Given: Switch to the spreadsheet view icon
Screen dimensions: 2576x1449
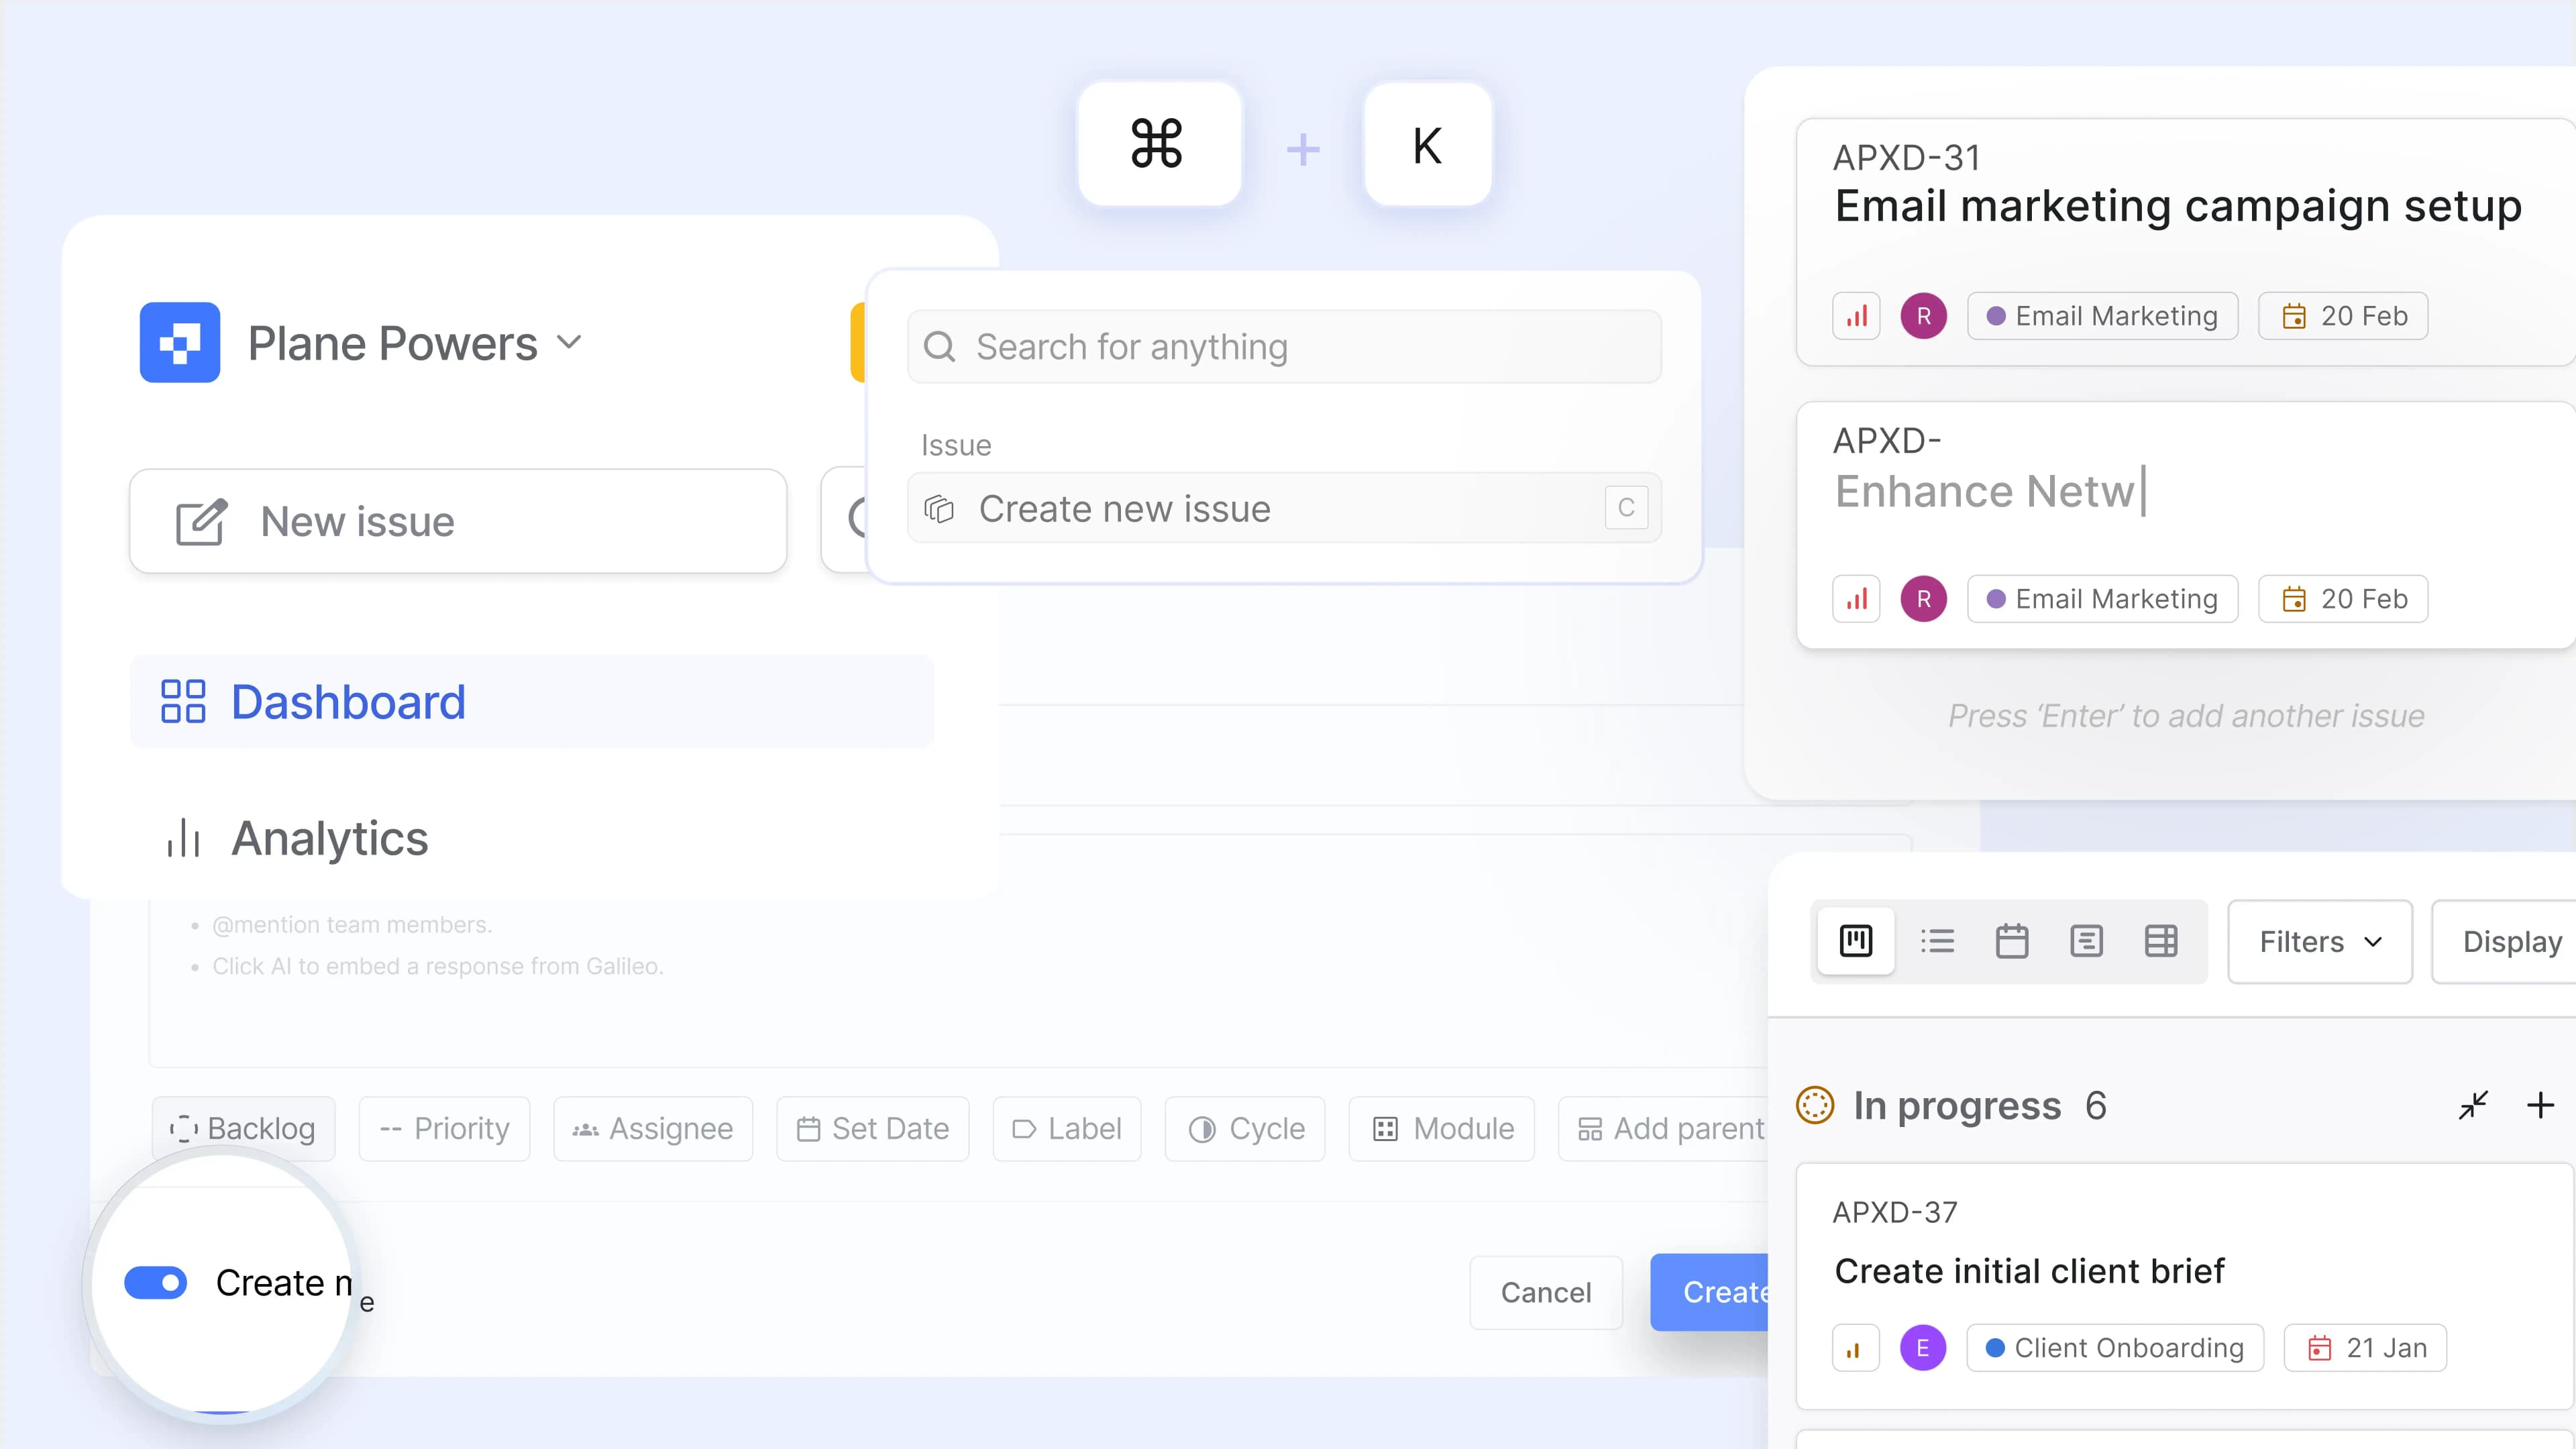Looking at the screenshot, I should tap(2162, 941).
